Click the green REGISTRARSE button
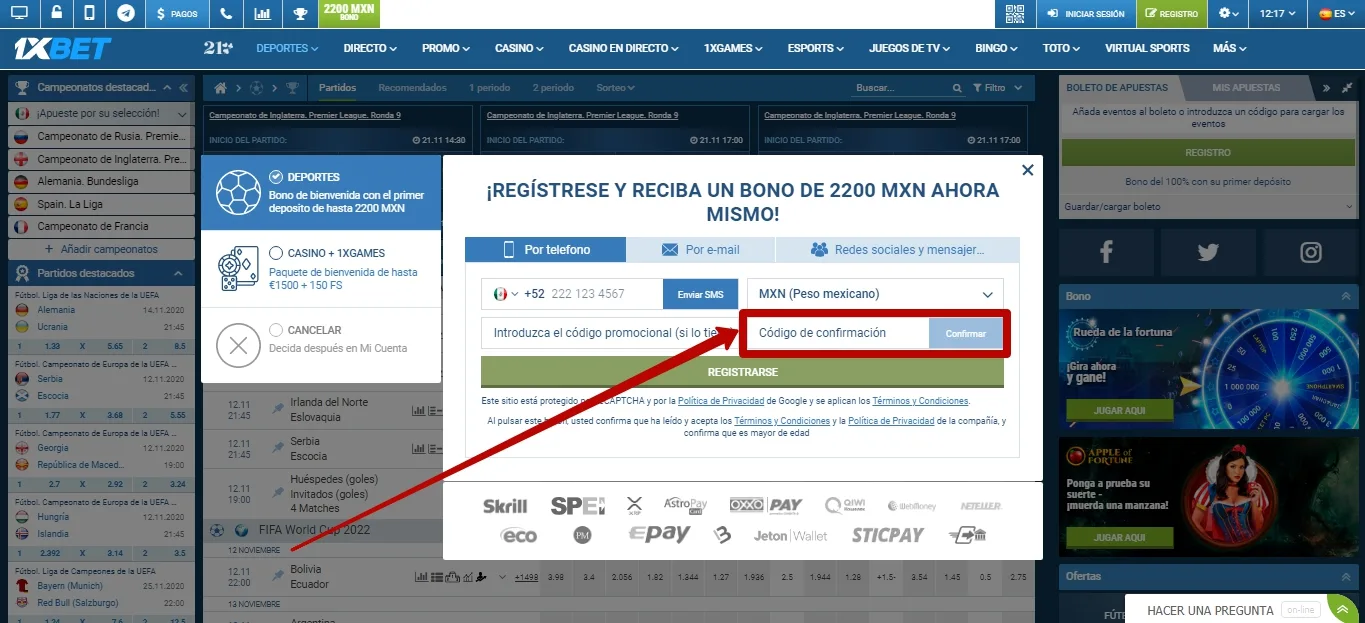The height and width of the screenshot is (623, 1365). tap(742, 372)
